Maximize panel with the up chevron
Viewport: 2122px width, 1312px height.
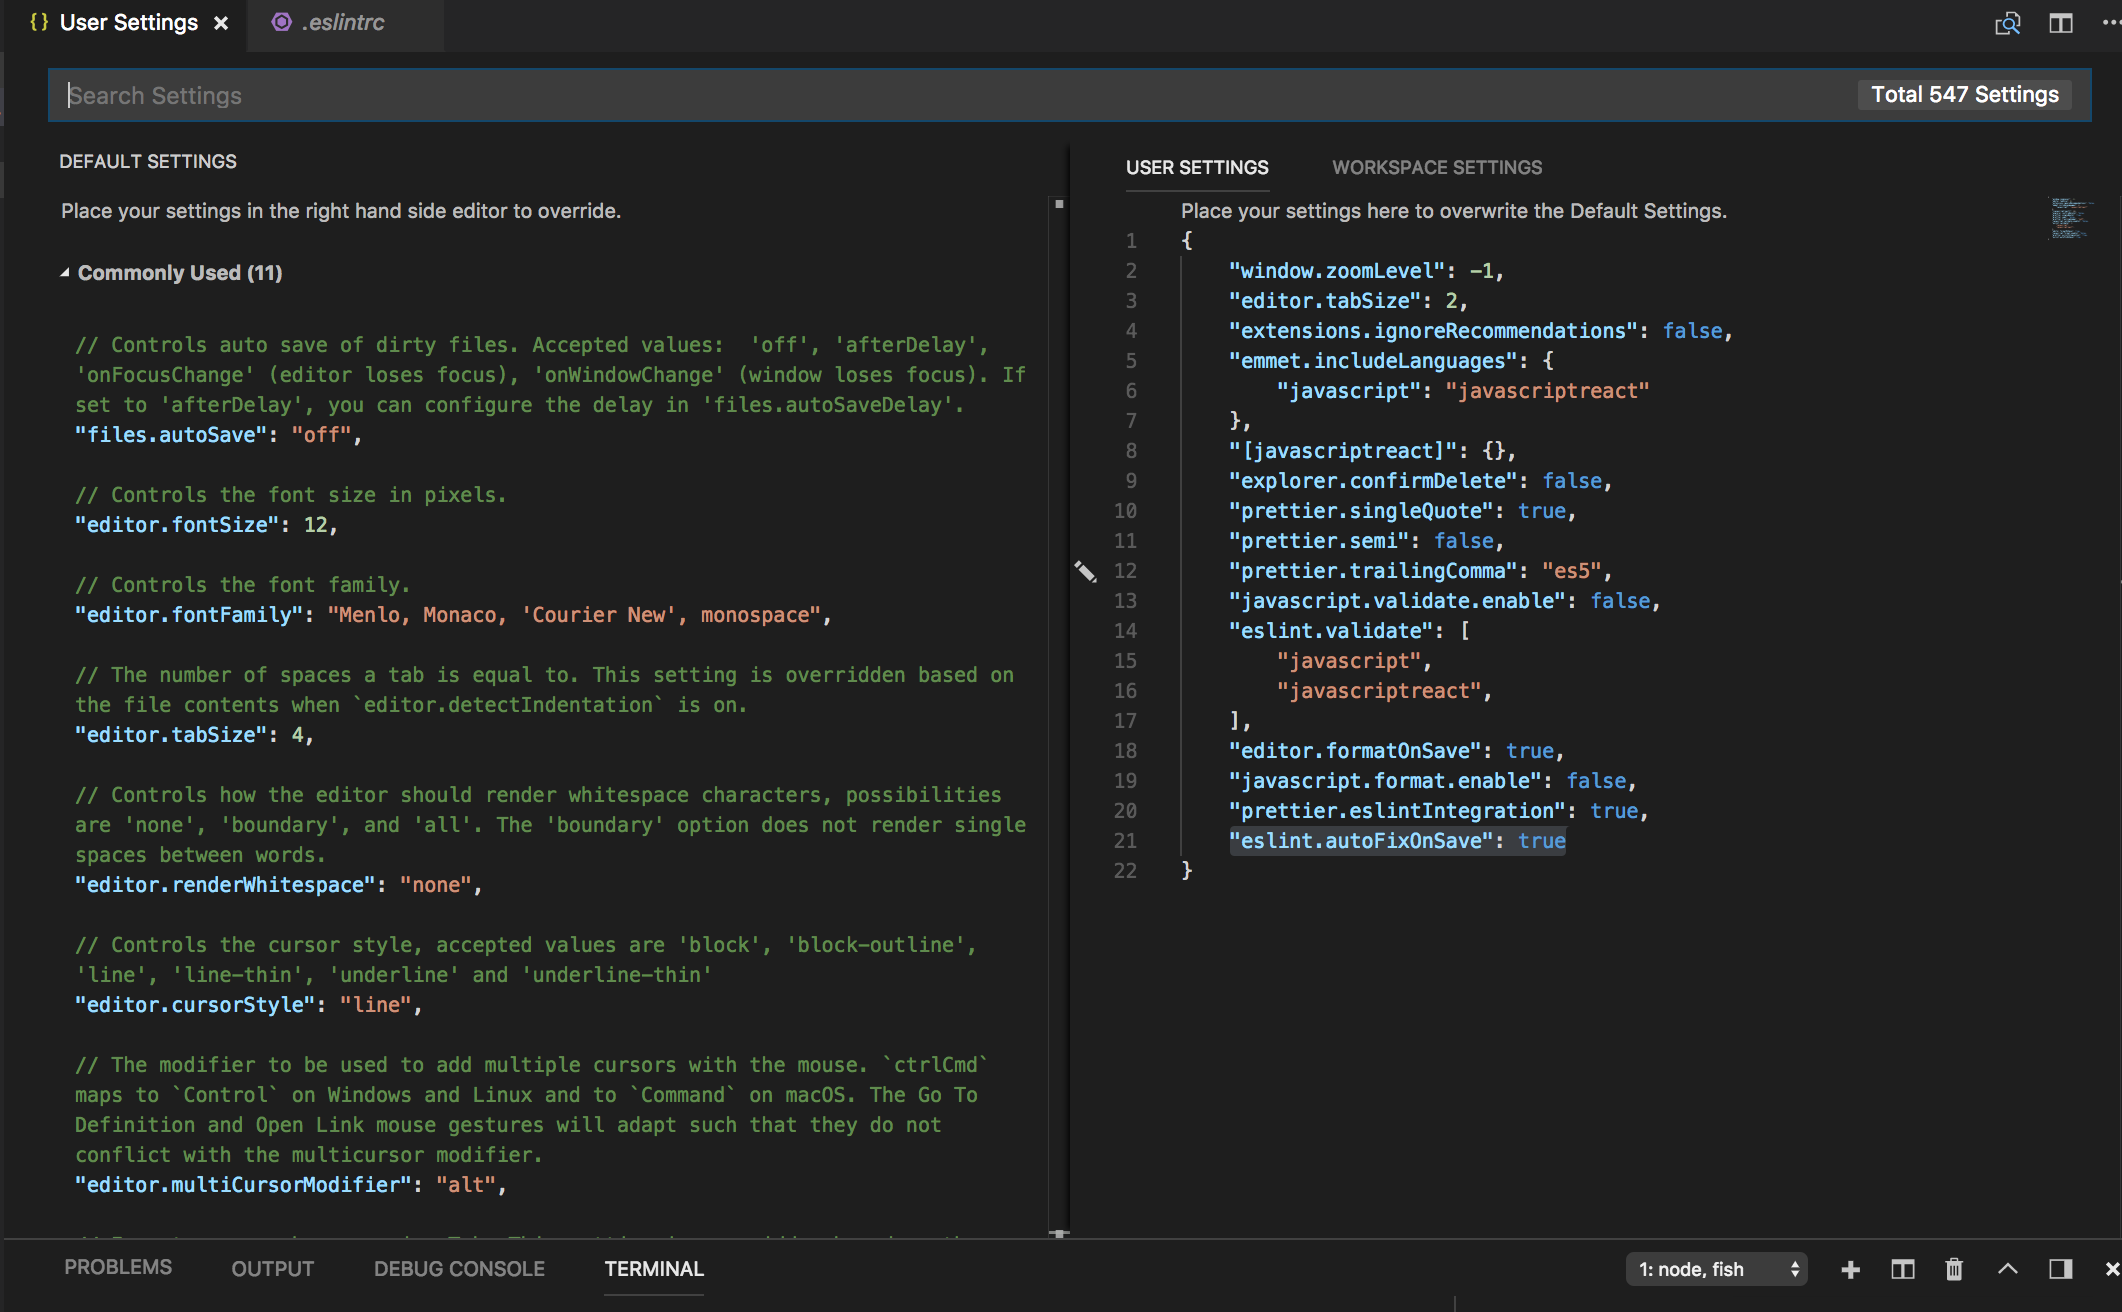[2007, 1269]
